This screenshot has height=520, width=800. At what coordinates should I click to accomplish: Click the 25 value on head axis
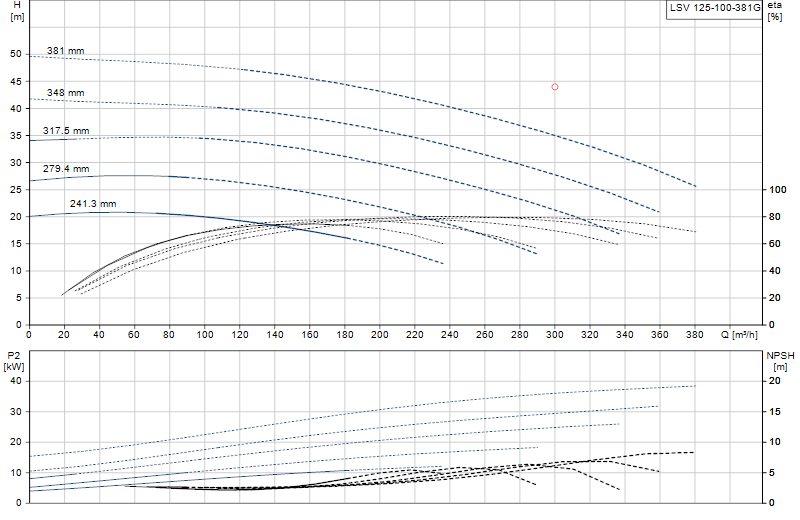16,190
